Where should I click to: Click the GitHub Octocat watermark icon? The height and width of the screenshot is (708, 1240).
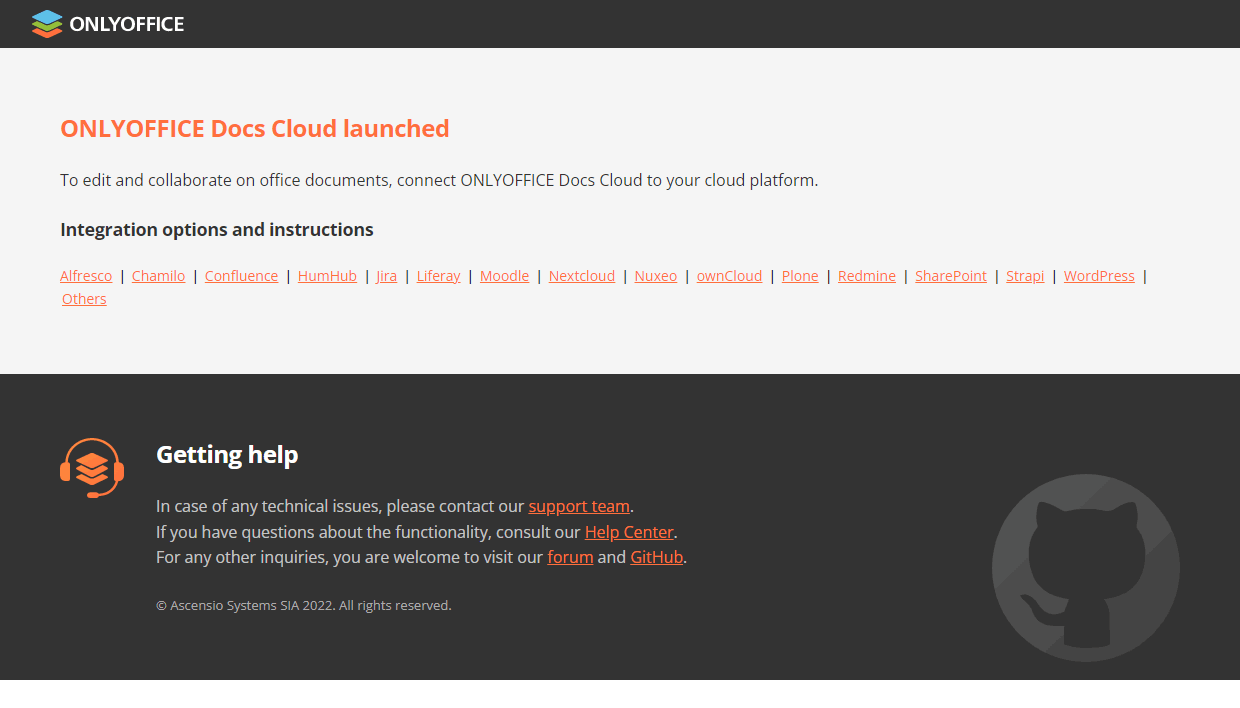1085,567
